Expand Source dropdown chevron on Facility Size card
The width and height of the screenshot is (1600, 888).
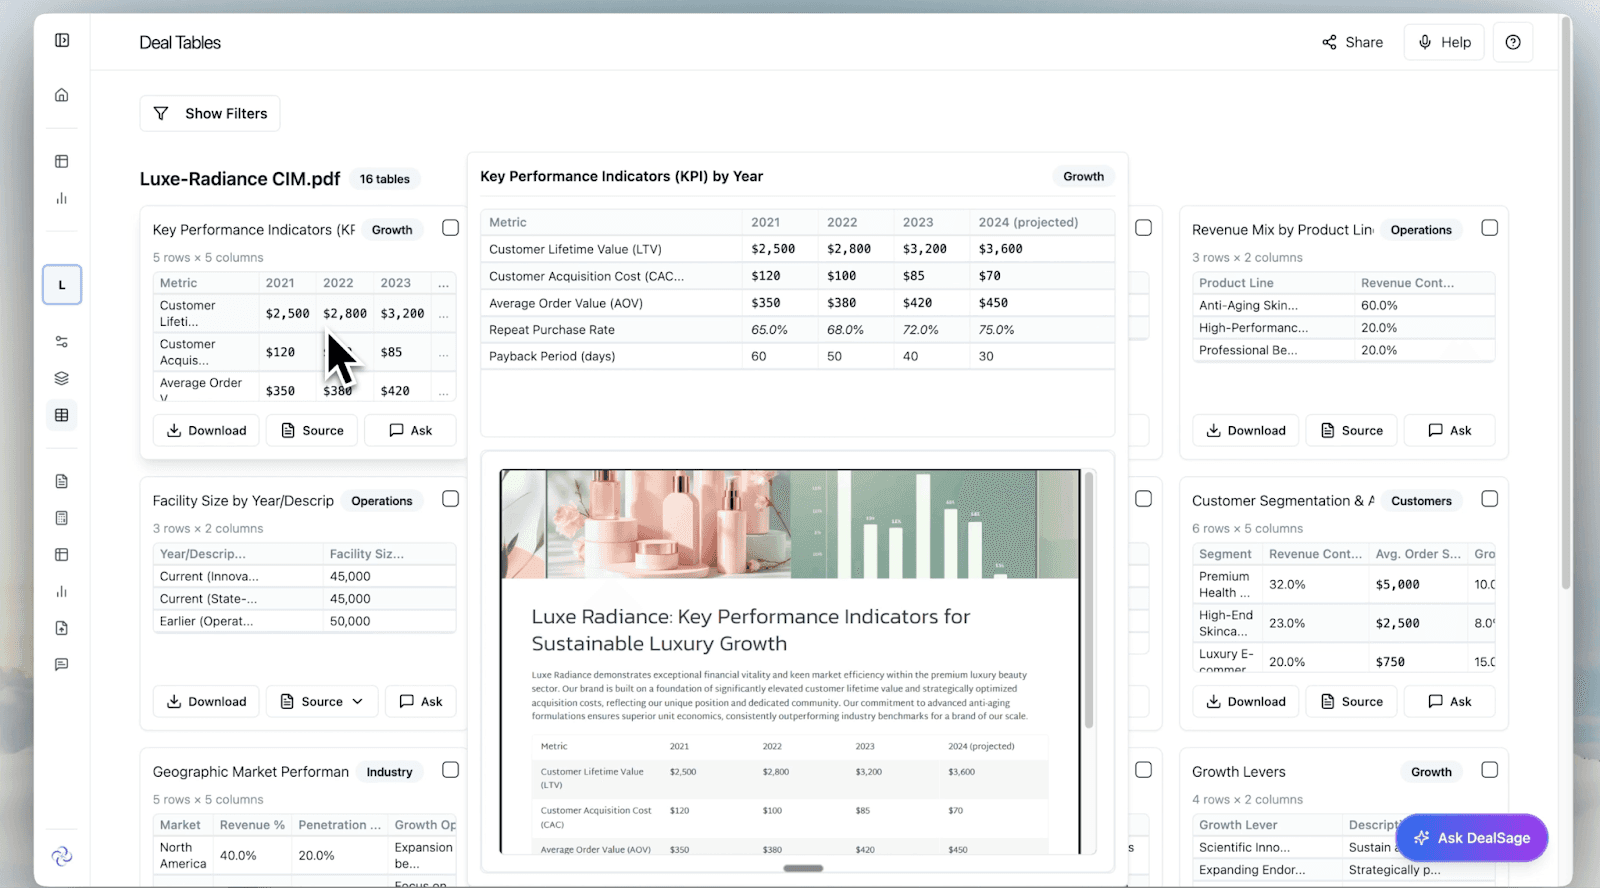tap(358, 701)
